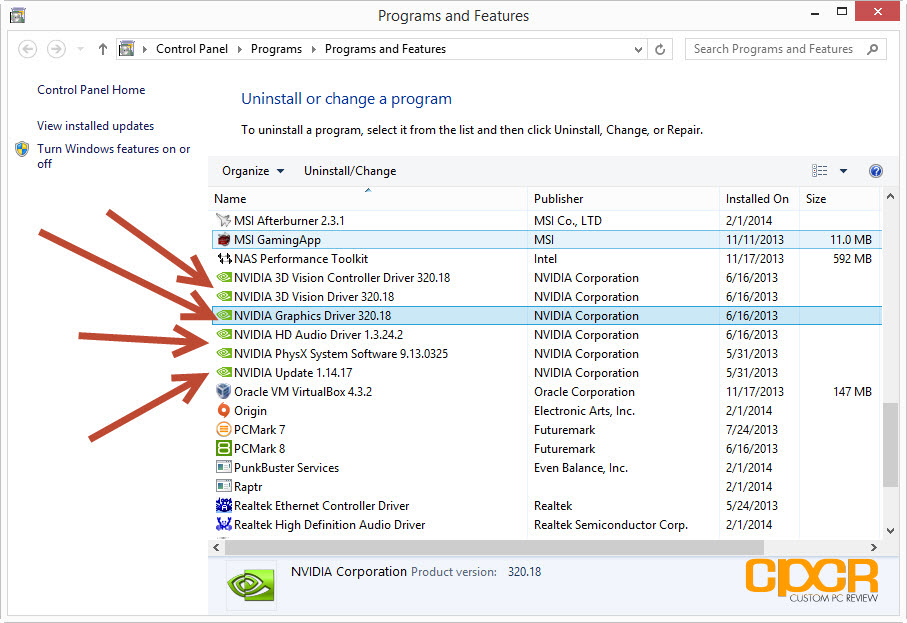The width and height of the screenshot is (907, 623).
Task: Click the horizontal scrollbar left arrow
Action: click(x=216, y=547)
